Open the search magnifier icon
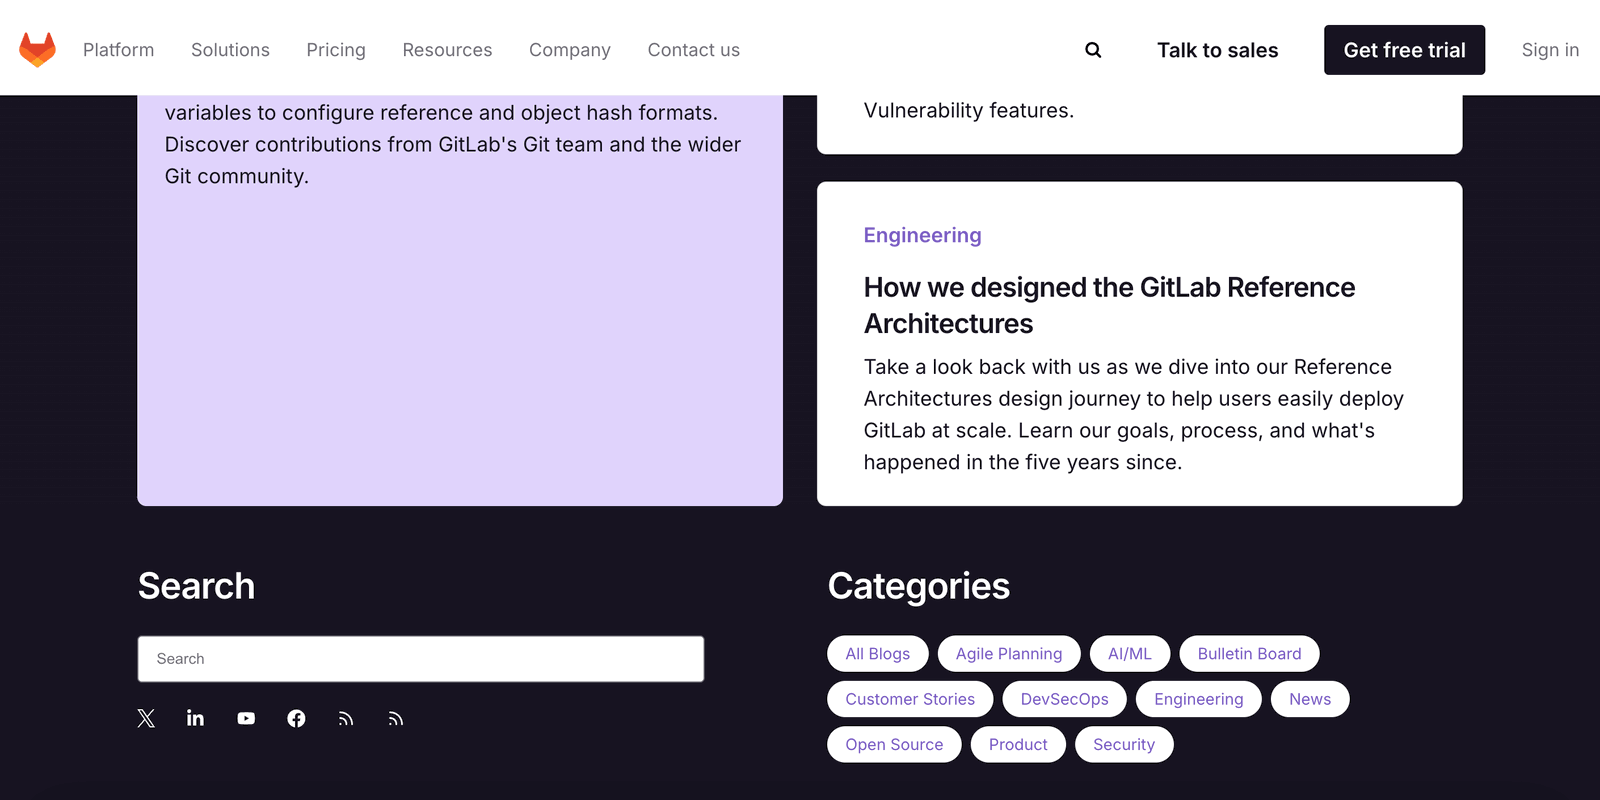 pyautogui.click(x=1092, y=49)
